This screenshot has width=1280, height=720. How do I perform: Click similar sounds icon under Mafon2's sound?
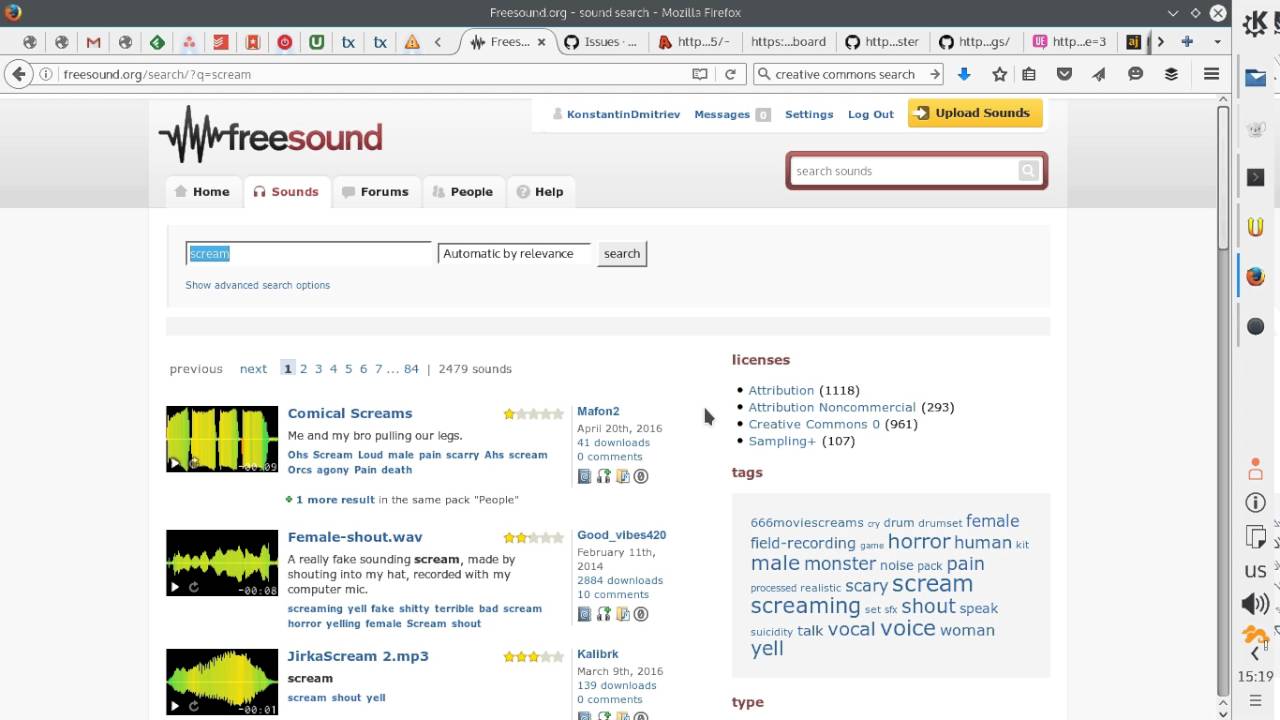(x=585, y=476)
